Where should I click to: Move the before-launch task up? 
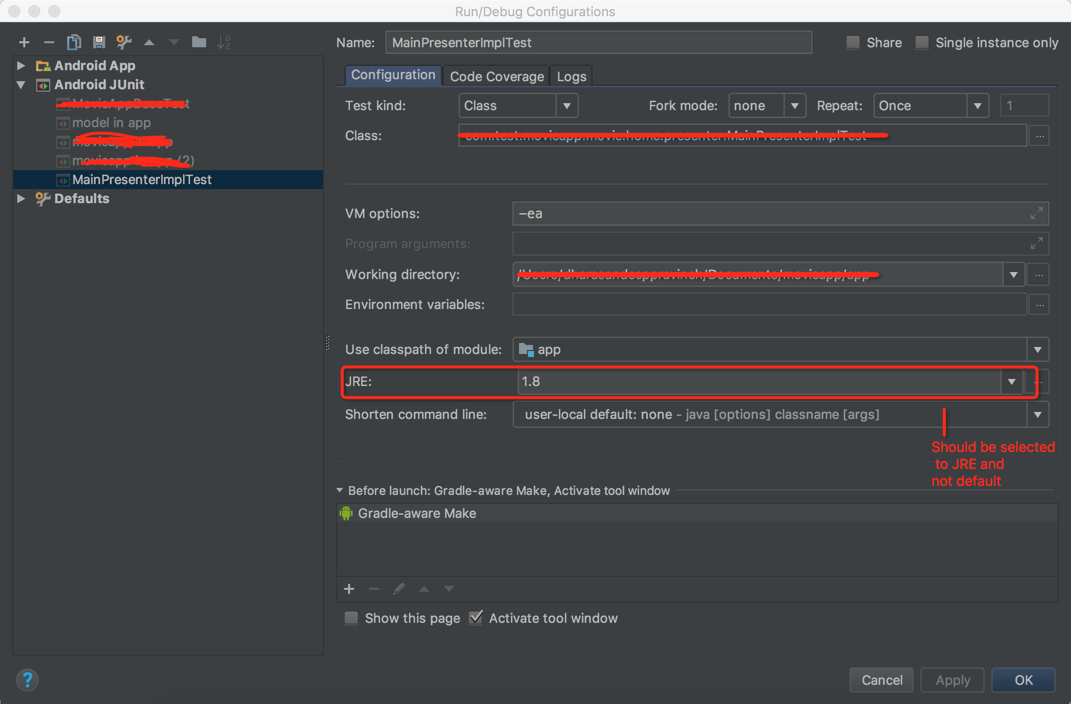(424, 589)
